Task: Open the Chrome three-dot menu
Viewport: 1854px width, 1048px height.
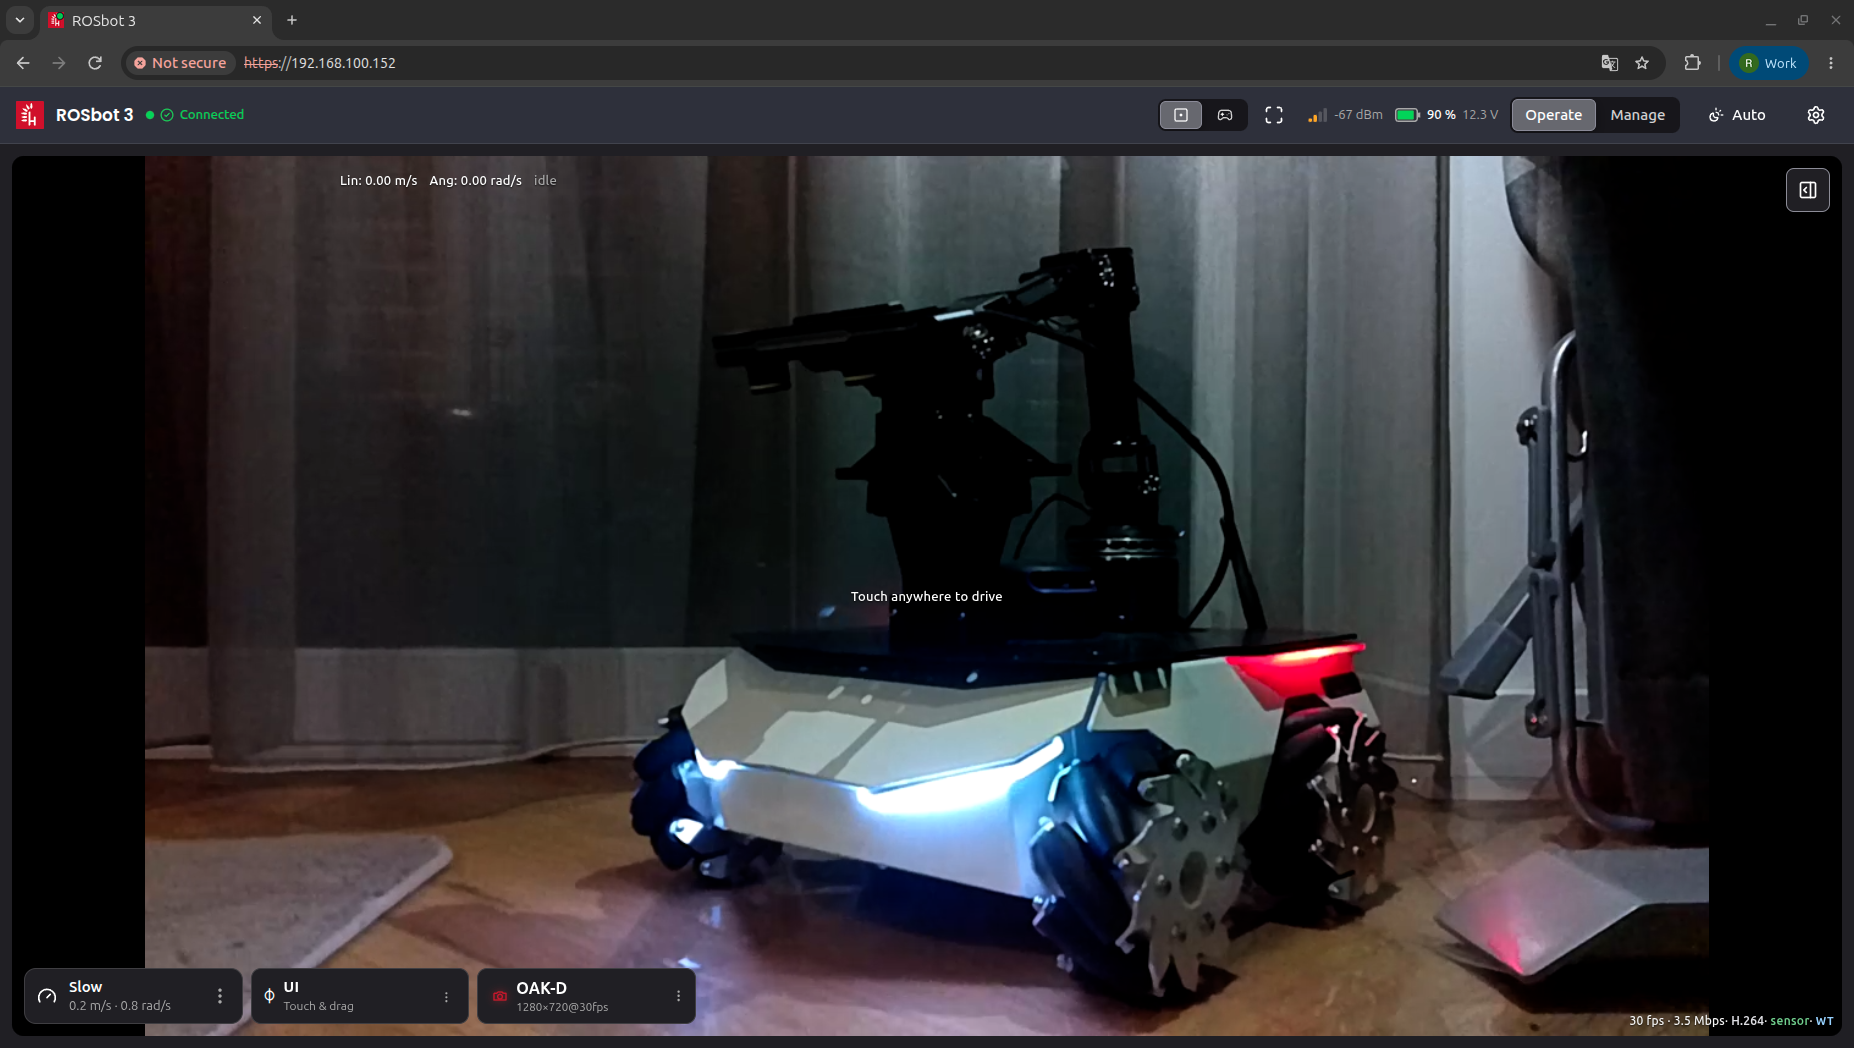Action: [1831, 63]
